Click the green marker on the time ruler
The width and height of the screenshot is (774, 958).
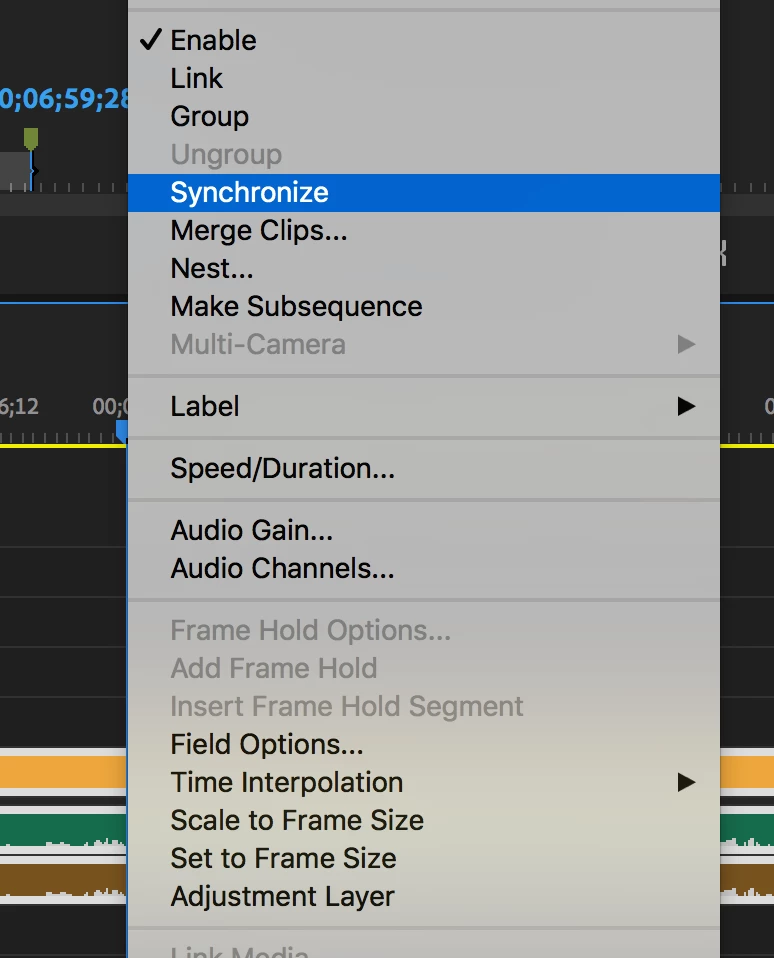tap(31, 138)
